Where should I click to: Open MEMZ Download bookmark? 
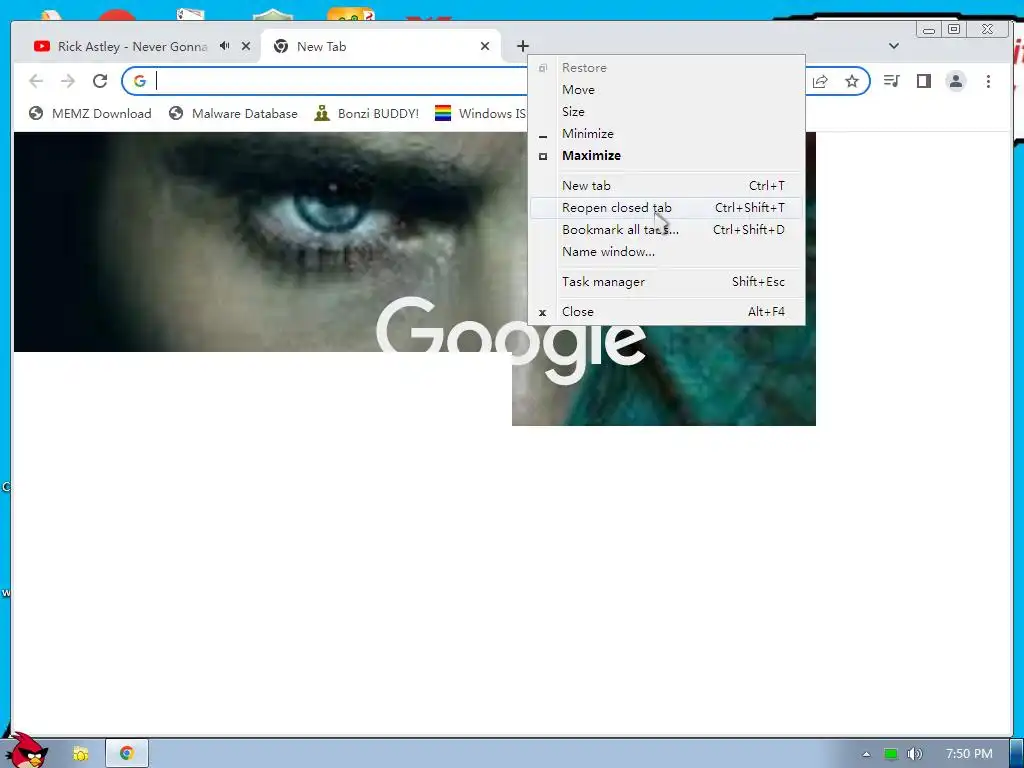pyautogui.click(x=90, y=114)
